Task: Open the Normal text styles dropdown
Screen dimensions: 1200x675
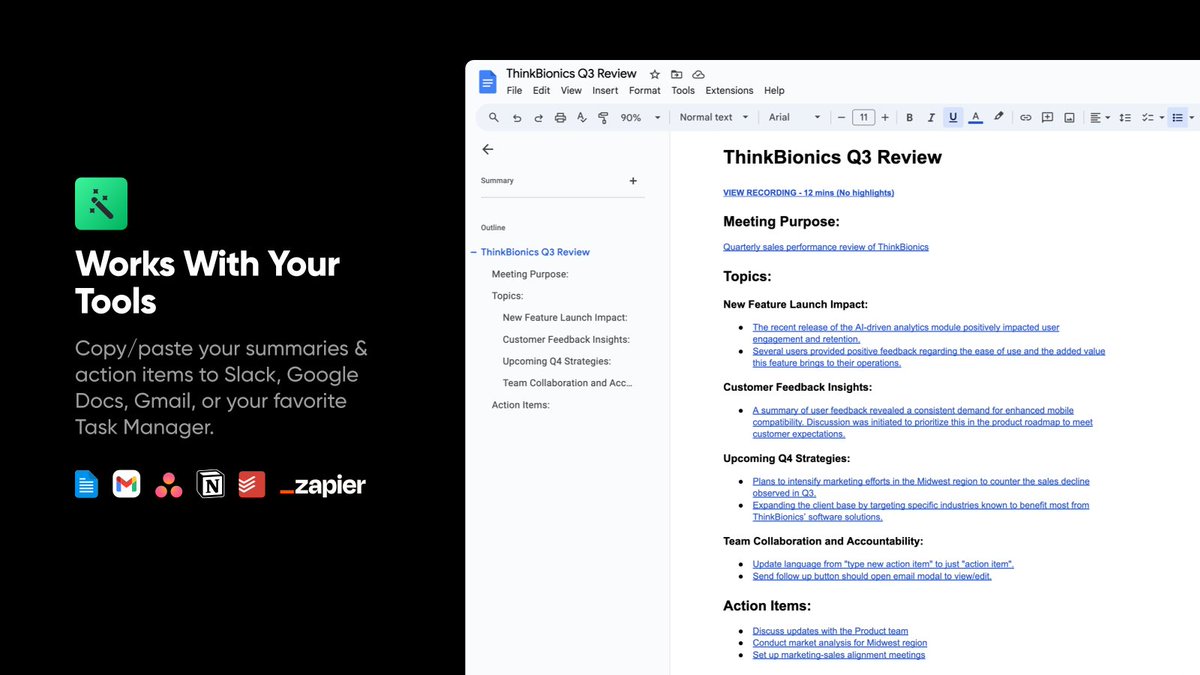Action: tap(713, 117)
